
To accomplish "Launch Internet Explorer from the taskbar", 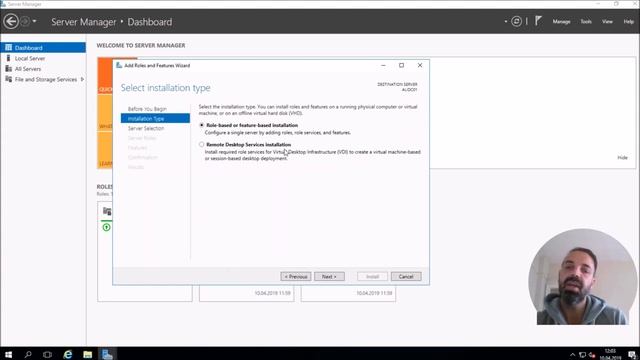I will click(x=67, y=354).
